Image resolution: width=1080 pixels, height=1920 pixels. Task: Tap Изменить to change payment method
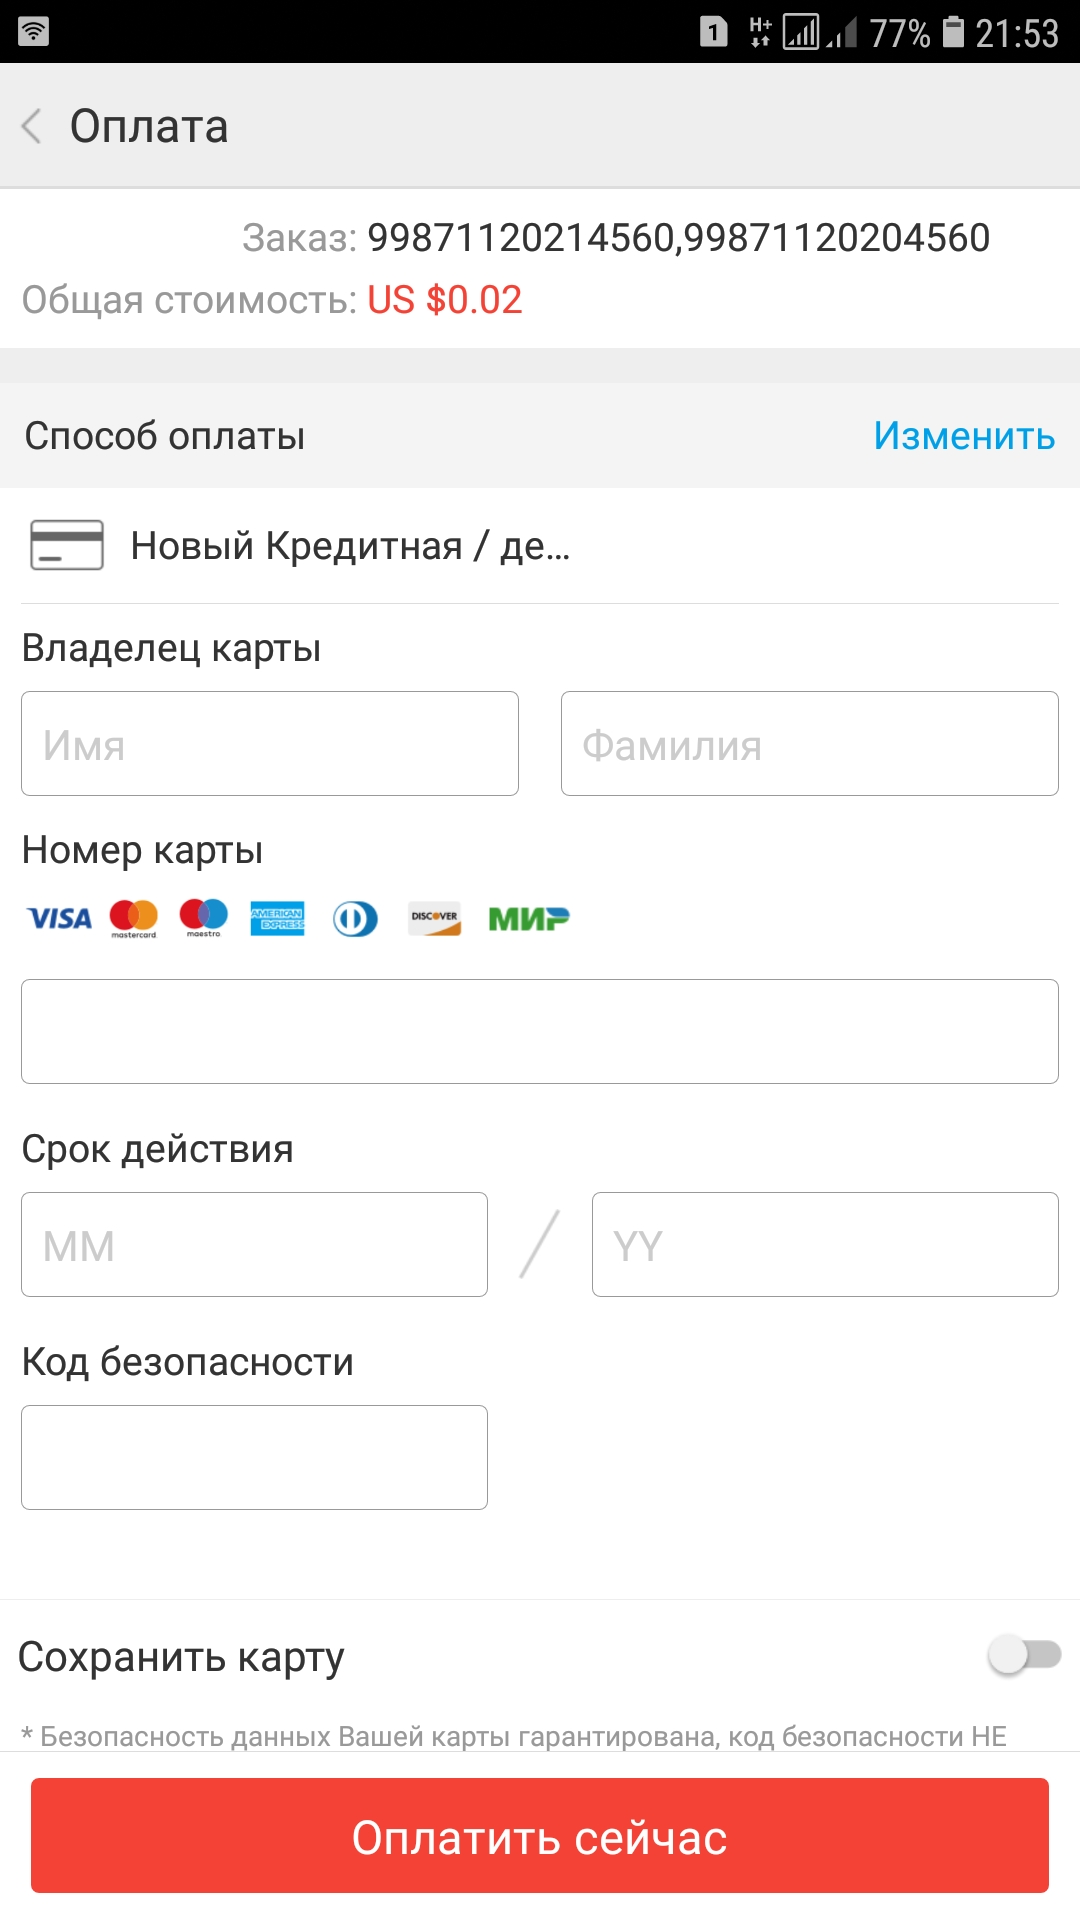click(x=964, y=436)
